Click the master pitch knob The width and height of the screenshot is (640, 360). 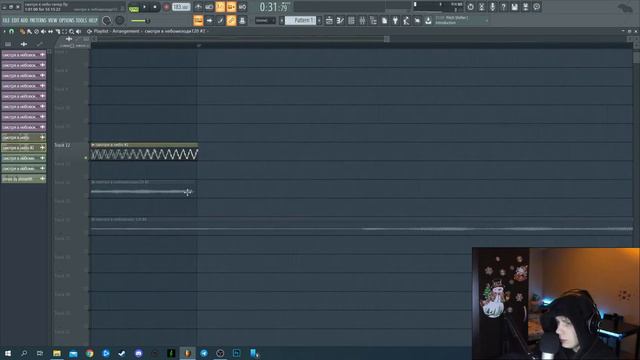[120, 20]
